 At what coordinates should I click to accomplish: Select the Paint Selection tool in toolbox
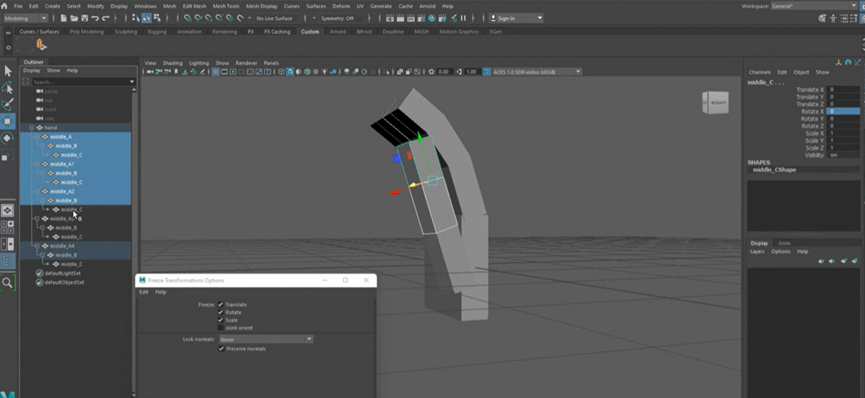8,105
